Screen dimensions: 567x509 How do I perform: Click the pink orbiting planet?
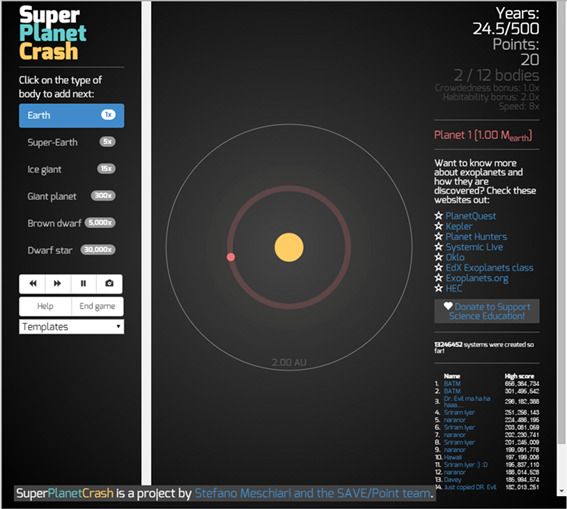click(231, 257)
